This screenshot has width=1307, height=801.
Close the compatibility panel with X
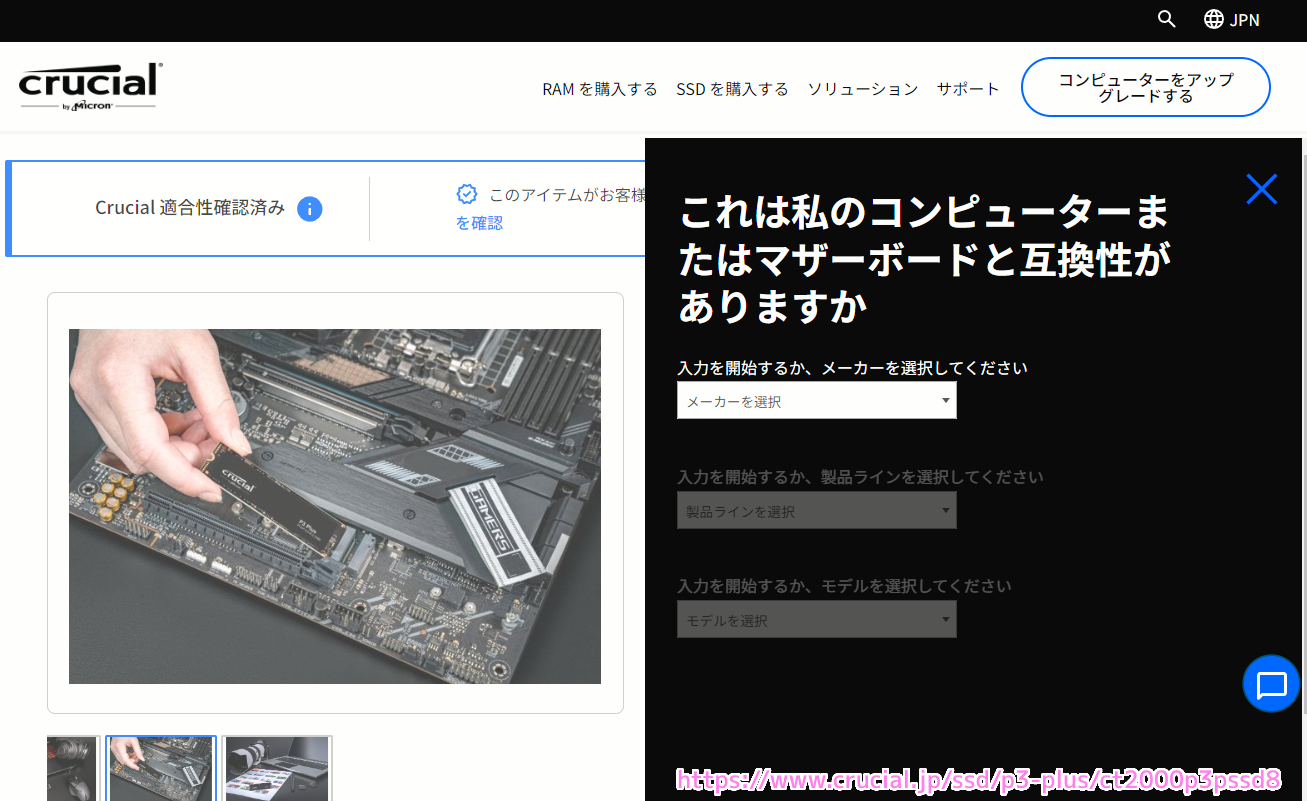pos(1261,189)
